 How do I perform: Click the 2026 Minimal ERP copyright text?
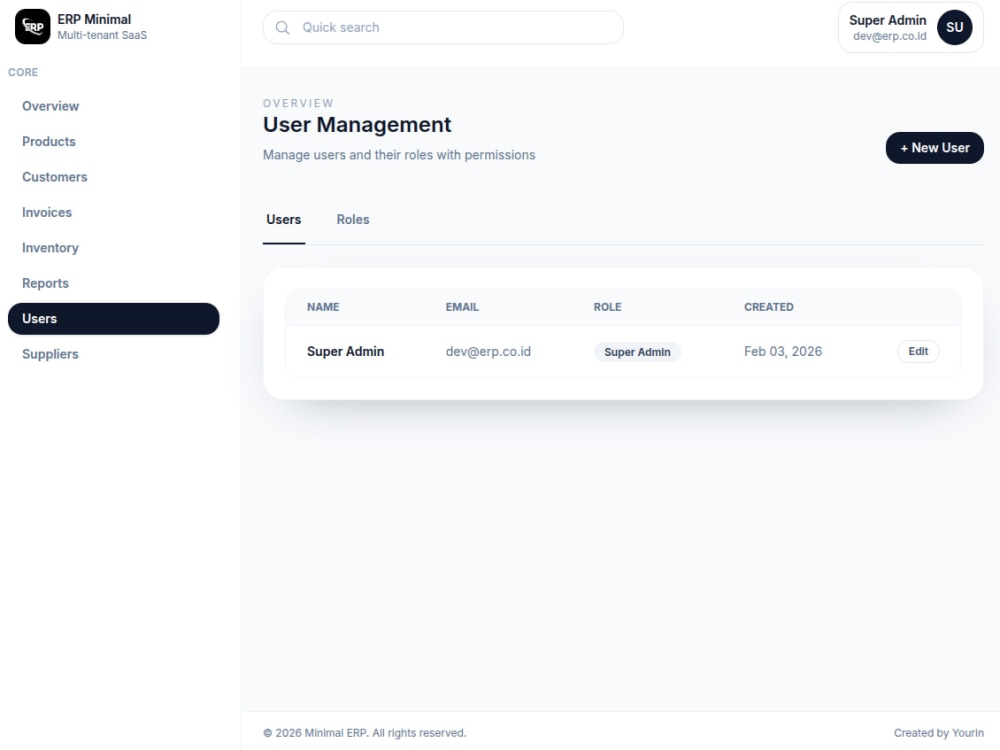(x=364, y=733)
